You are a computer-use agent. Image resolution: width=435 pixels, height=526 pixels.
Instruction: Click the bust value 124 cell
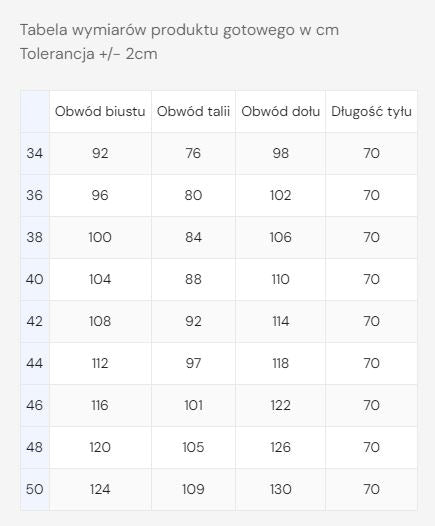(100, 489)
